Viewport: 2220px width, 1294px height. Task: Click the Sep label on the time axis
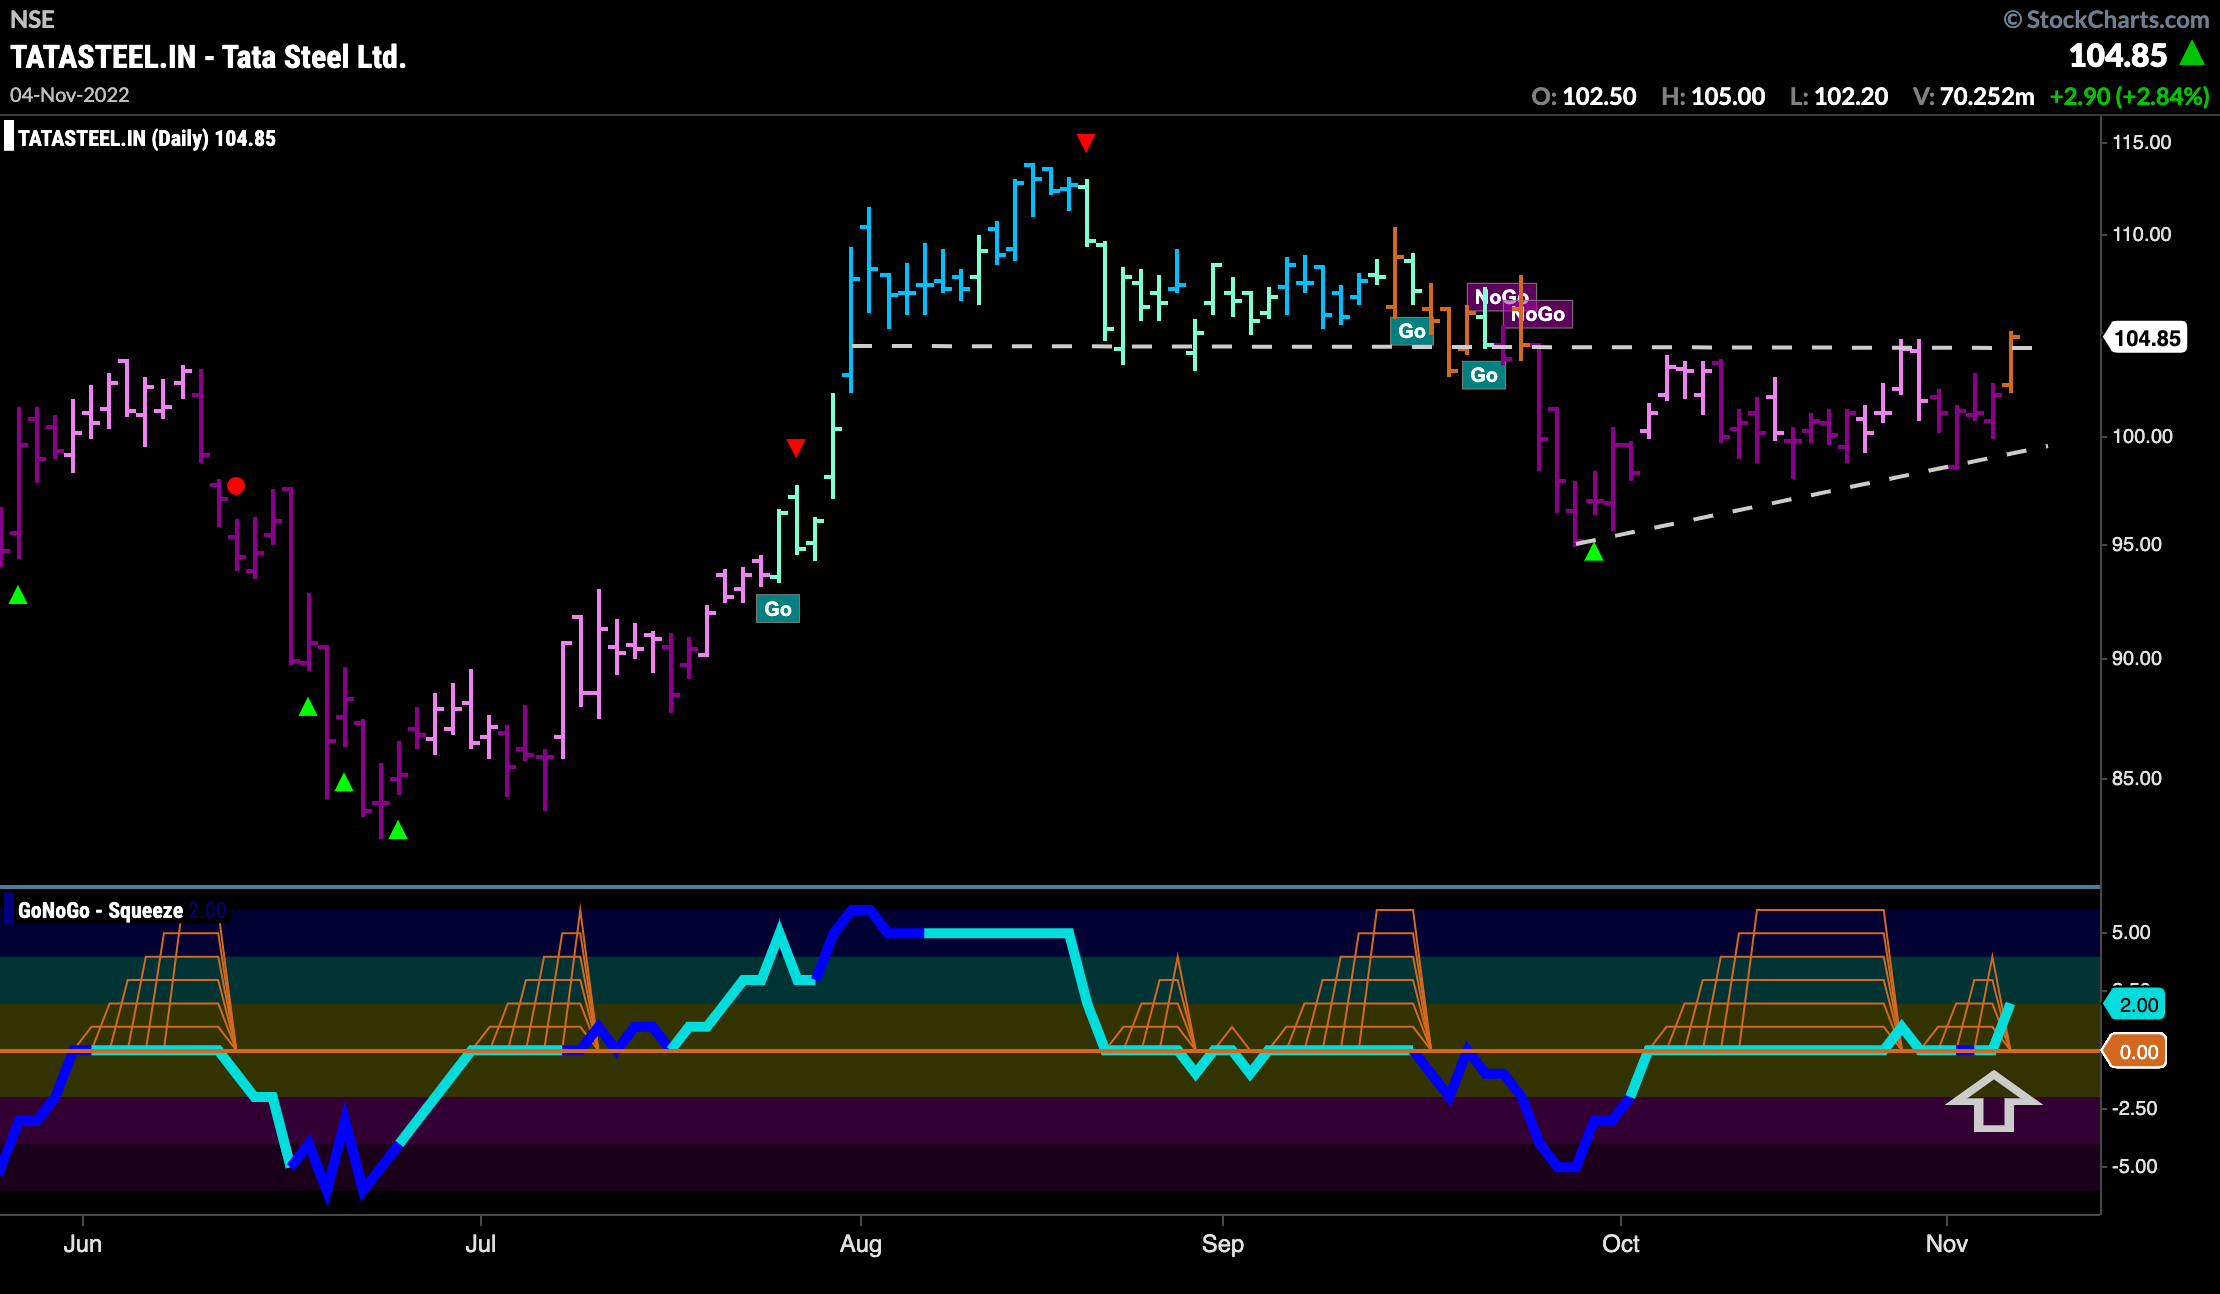click(x=1222, y=1244)
